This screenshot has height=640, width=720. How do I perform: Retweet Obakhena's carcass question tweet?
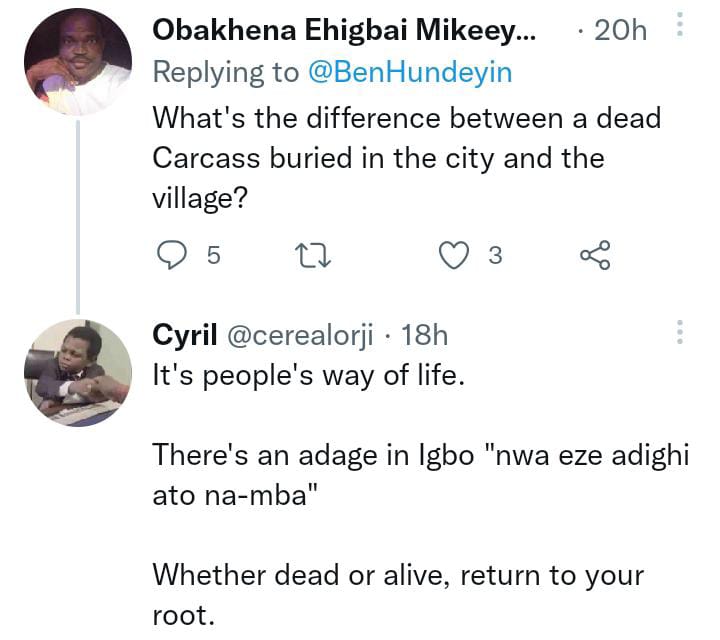tap(315, 256)
